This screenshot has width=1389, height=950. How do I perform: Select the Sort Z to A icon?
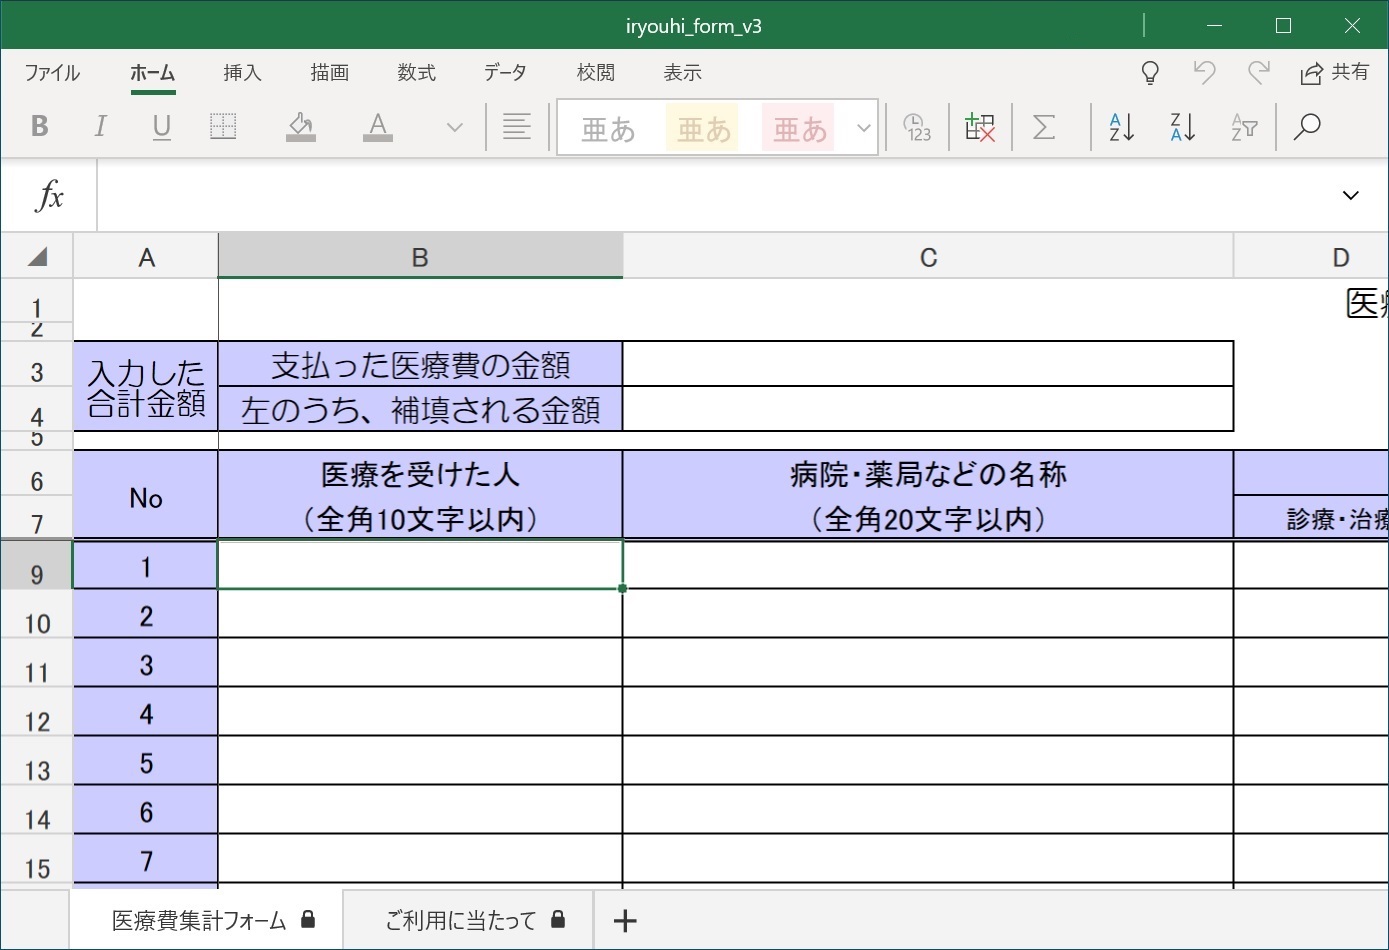pos(1181,126)
